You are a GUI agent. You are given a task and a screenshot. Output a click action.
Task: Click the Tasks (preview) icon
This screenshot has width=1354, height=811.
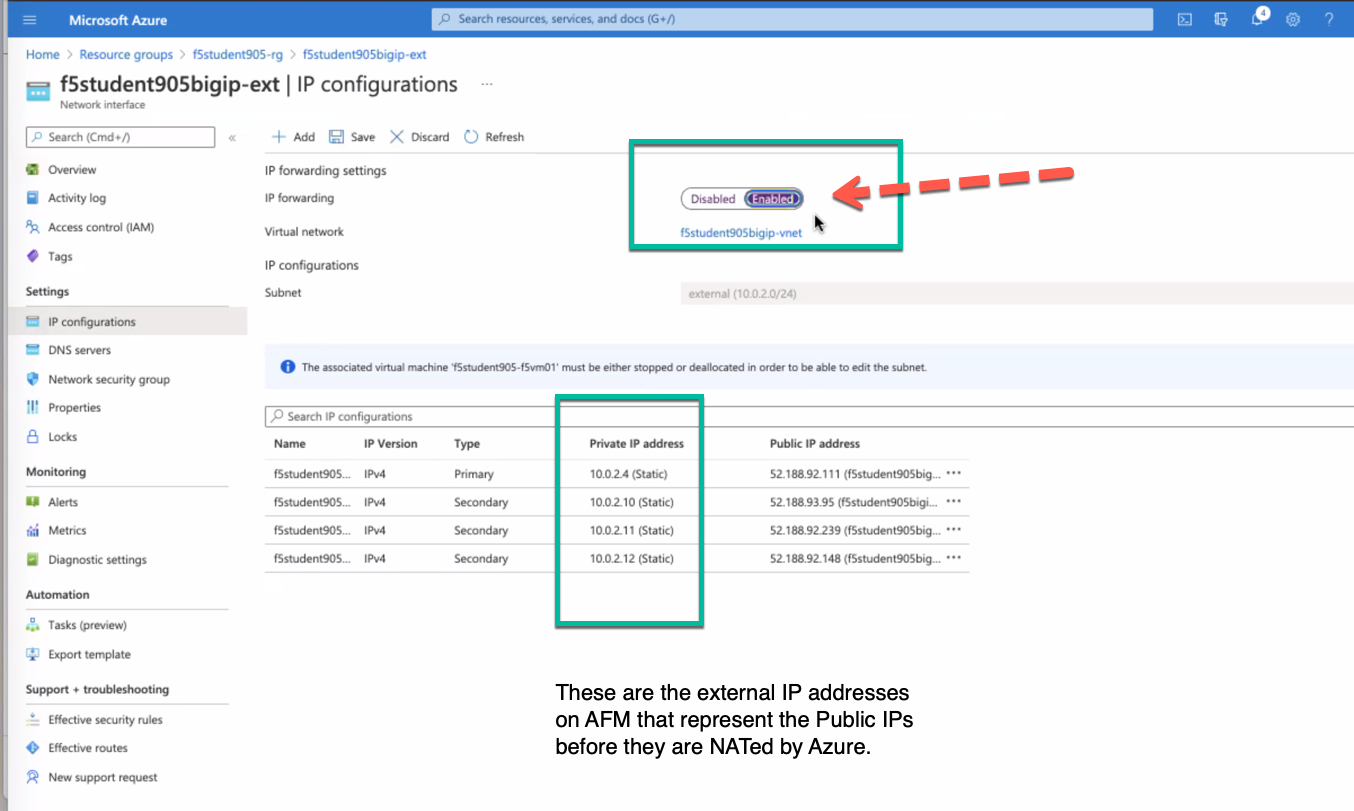point(33,625)
